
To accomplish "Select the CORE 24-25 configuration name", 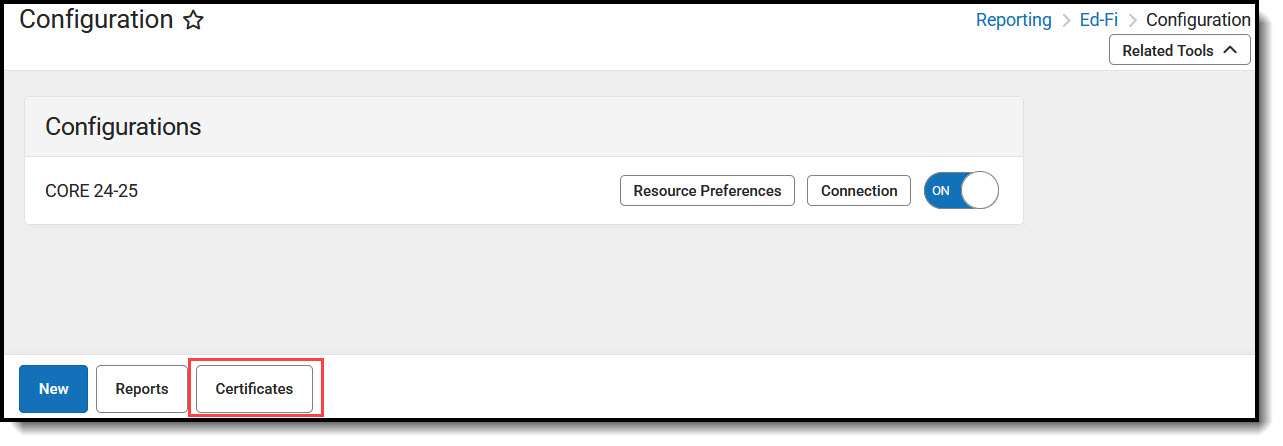I will [92, 190].
